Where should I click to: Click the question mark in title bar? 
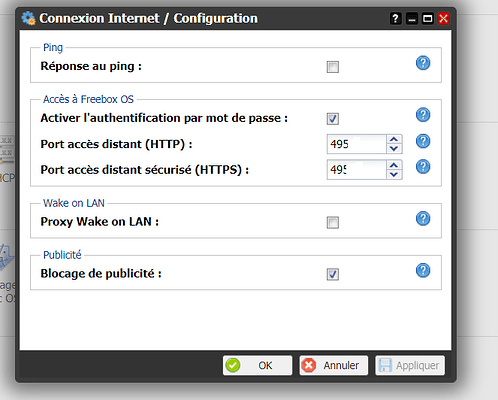395,18
